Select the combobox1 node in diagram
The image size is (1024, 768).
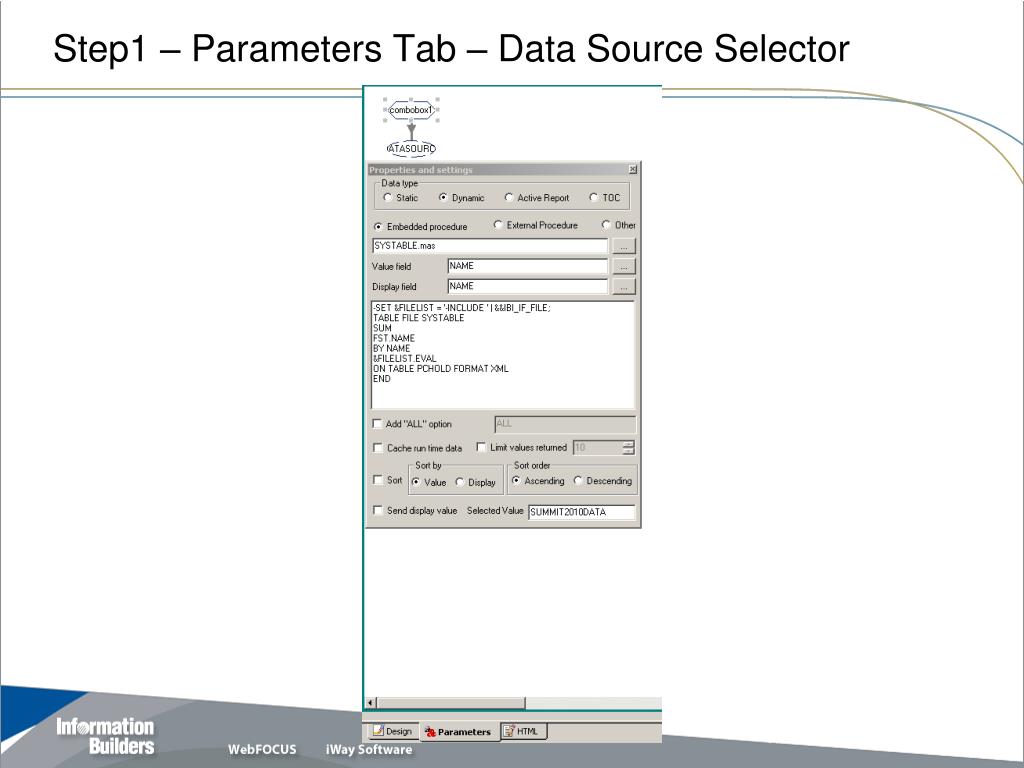pos(411,110)
